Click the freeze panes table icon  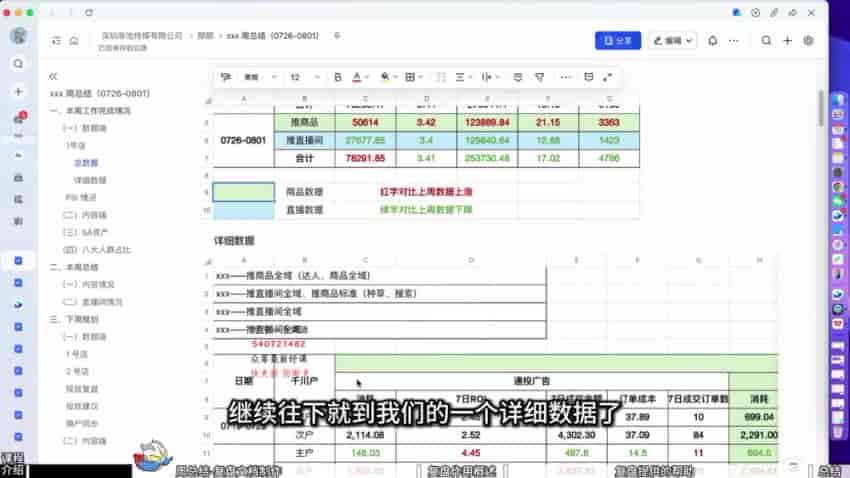tap(589, 77)
